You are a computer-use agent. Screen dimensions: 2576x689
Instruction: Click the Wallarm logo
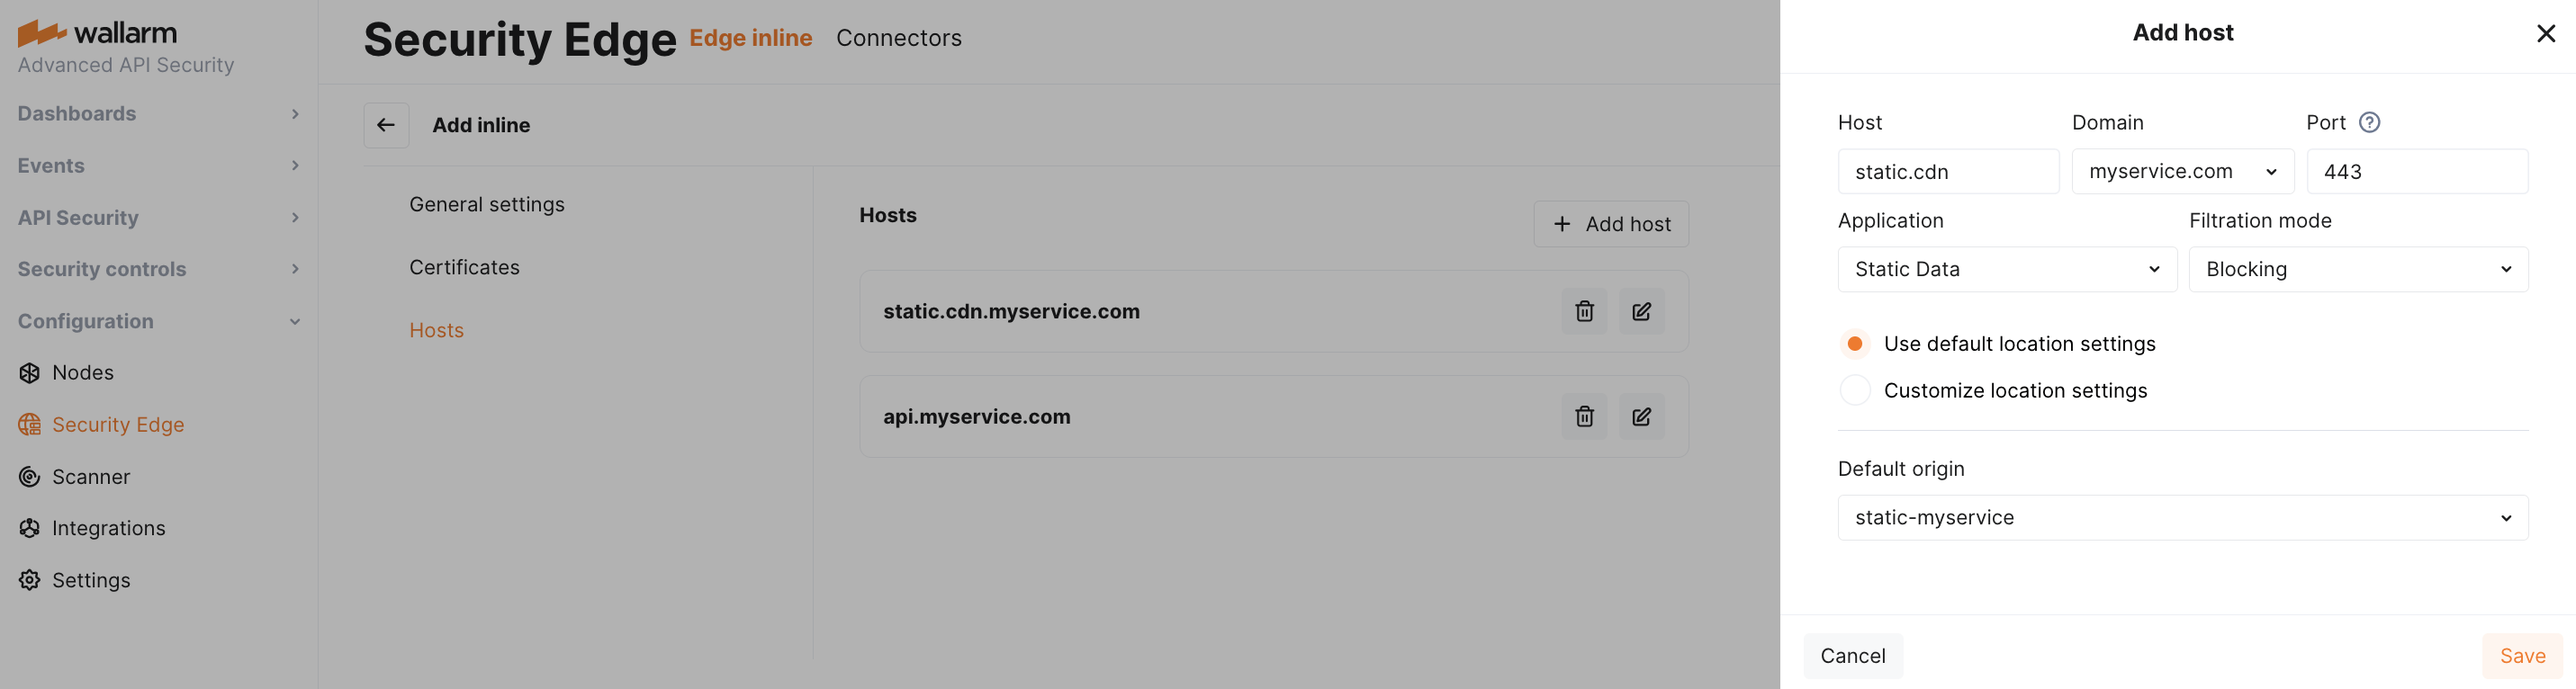[97, 33]
